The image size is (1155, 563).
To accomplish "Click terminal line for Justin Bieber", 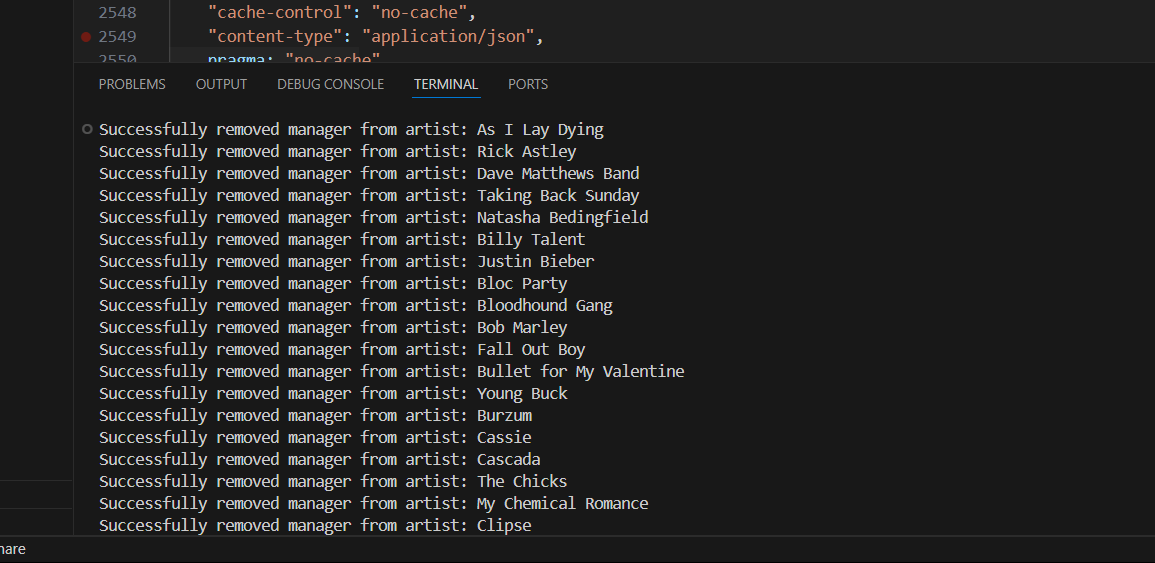I will click(x=347, y=262).
